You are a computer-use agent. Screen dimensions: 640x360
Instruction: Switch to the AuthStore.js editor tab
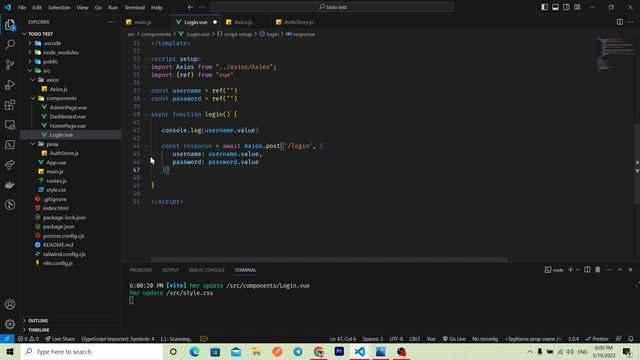pyautogui.click(x=299, y=22)
